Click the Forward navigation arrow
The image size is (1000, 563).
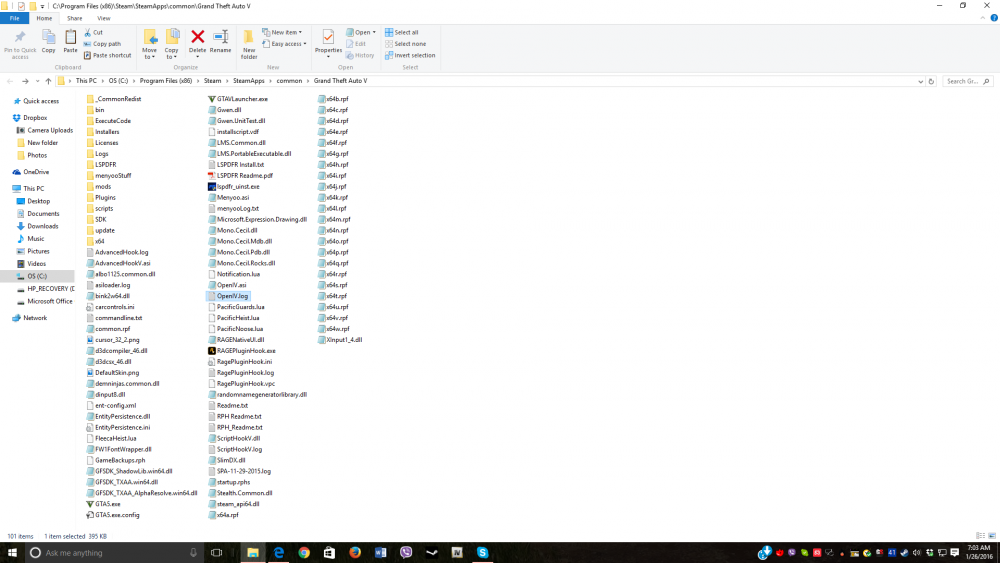click(x=25, y=82)
